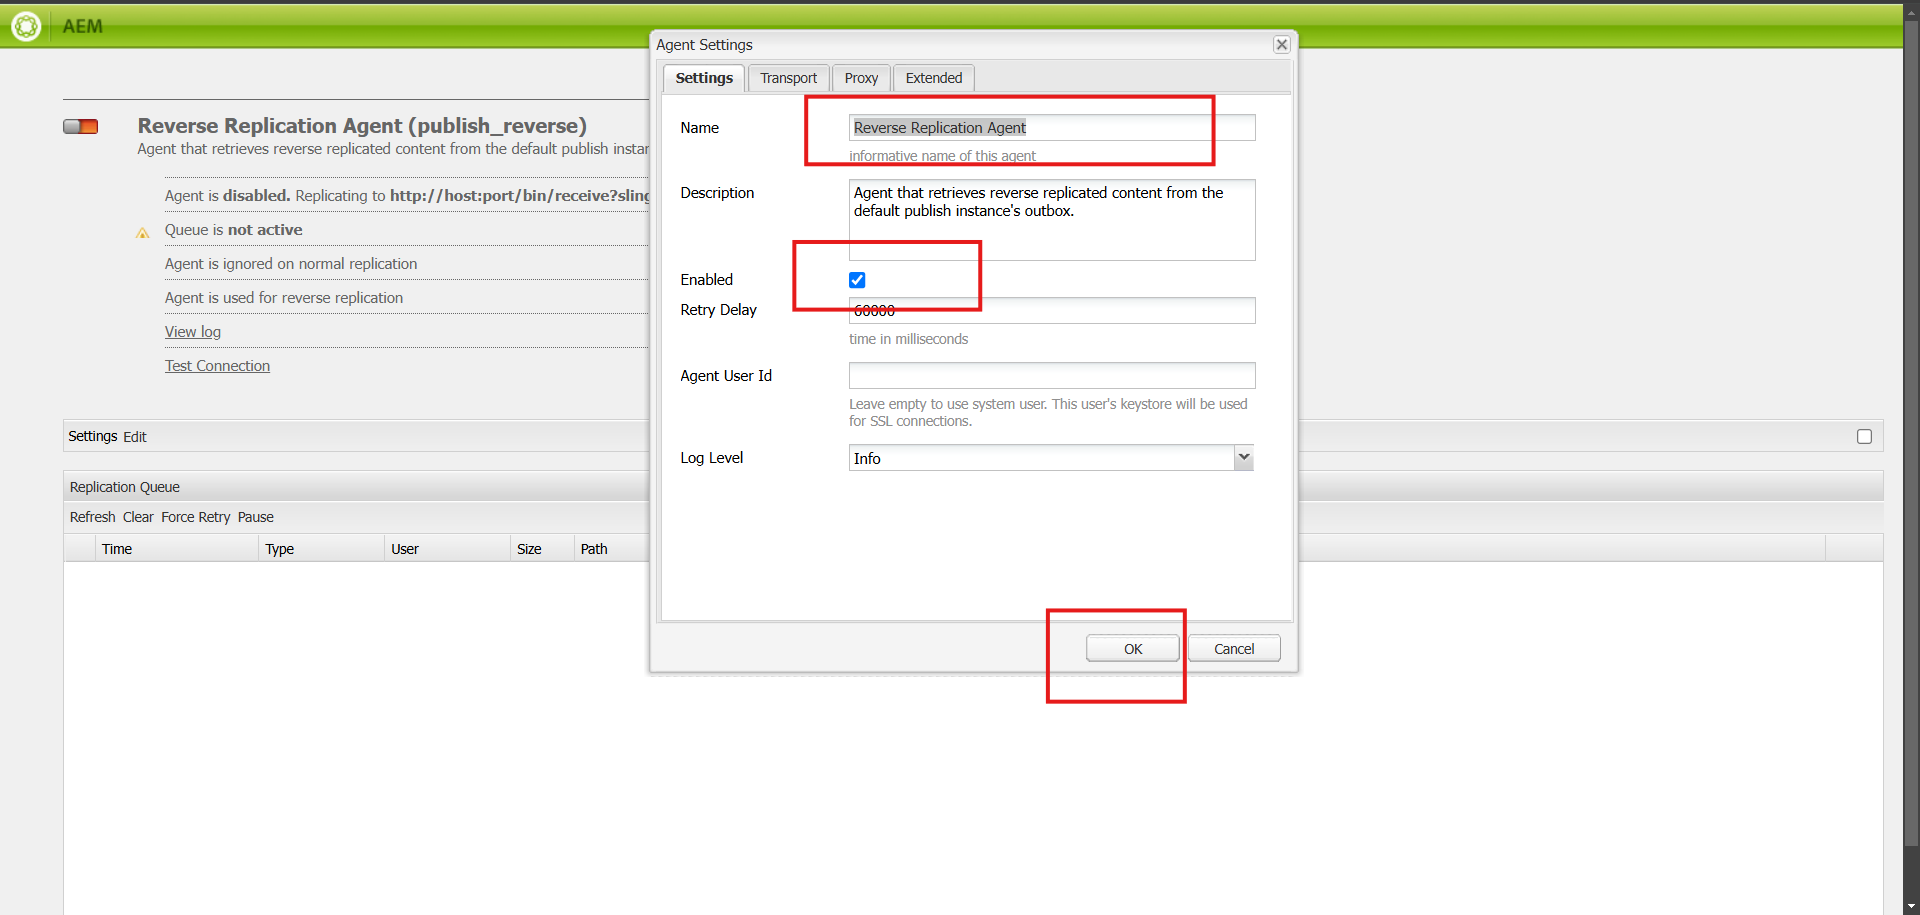Image resolution: width=1920 pixels, height=915 pixels.
Task: Close the Agent Settings dialog
Action: click(x=1281, y=45)
